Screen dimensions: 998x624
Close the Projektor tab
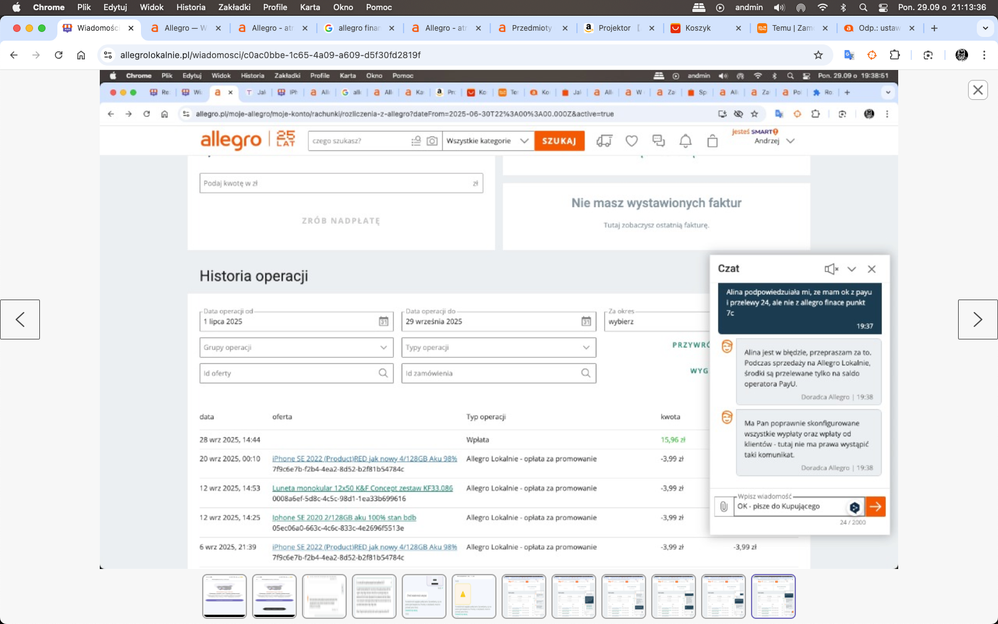pos(651,28)
